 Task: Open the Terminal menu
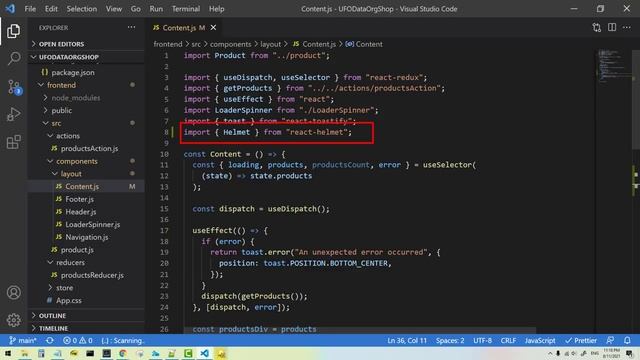pos(186,9)
